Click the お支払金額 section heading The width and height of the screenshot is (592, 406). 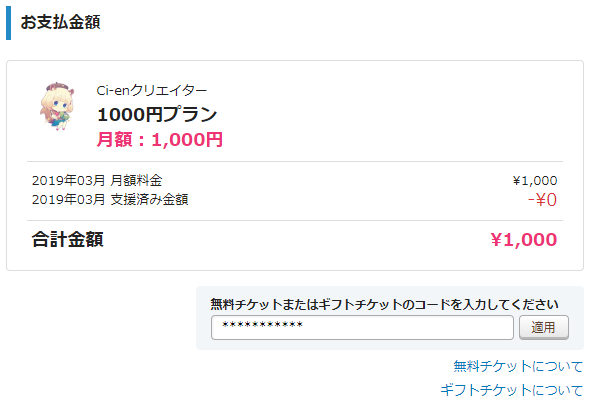tap(60, 22)
